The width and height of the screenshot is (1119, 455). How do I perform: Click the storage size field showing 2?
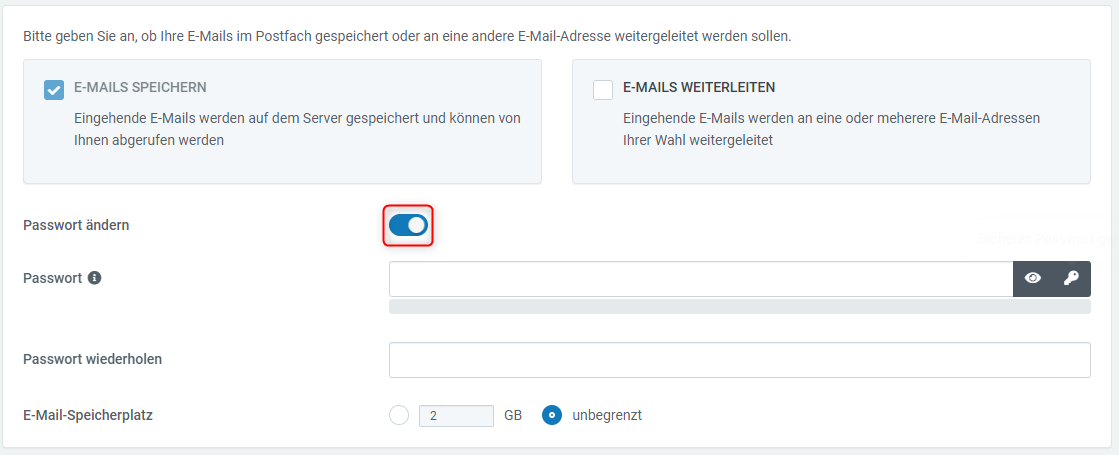(456, 415)
